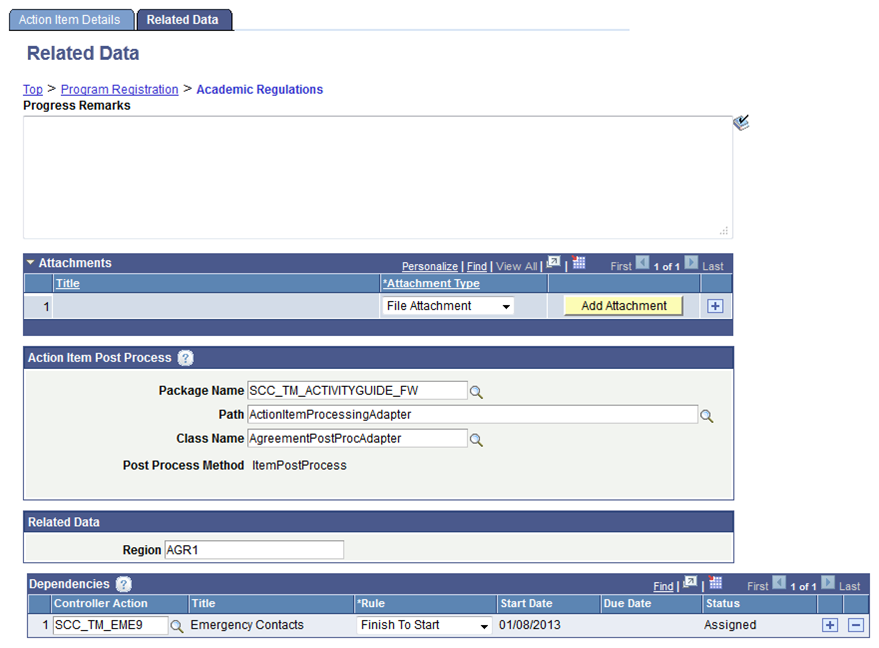Download the Attachments grid to Excel
The image size is (879, 648).
578,262
